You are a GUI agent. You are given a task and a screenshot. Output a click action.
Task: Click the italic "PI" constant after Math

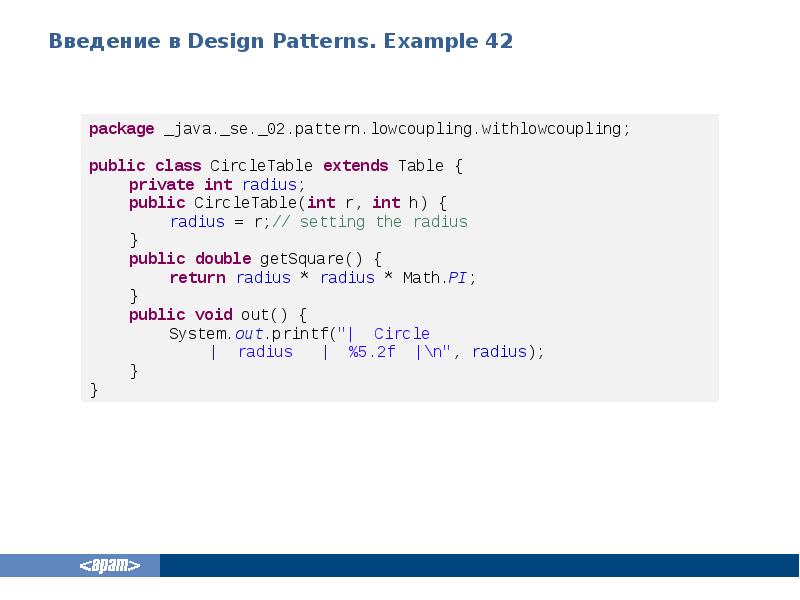459,278
